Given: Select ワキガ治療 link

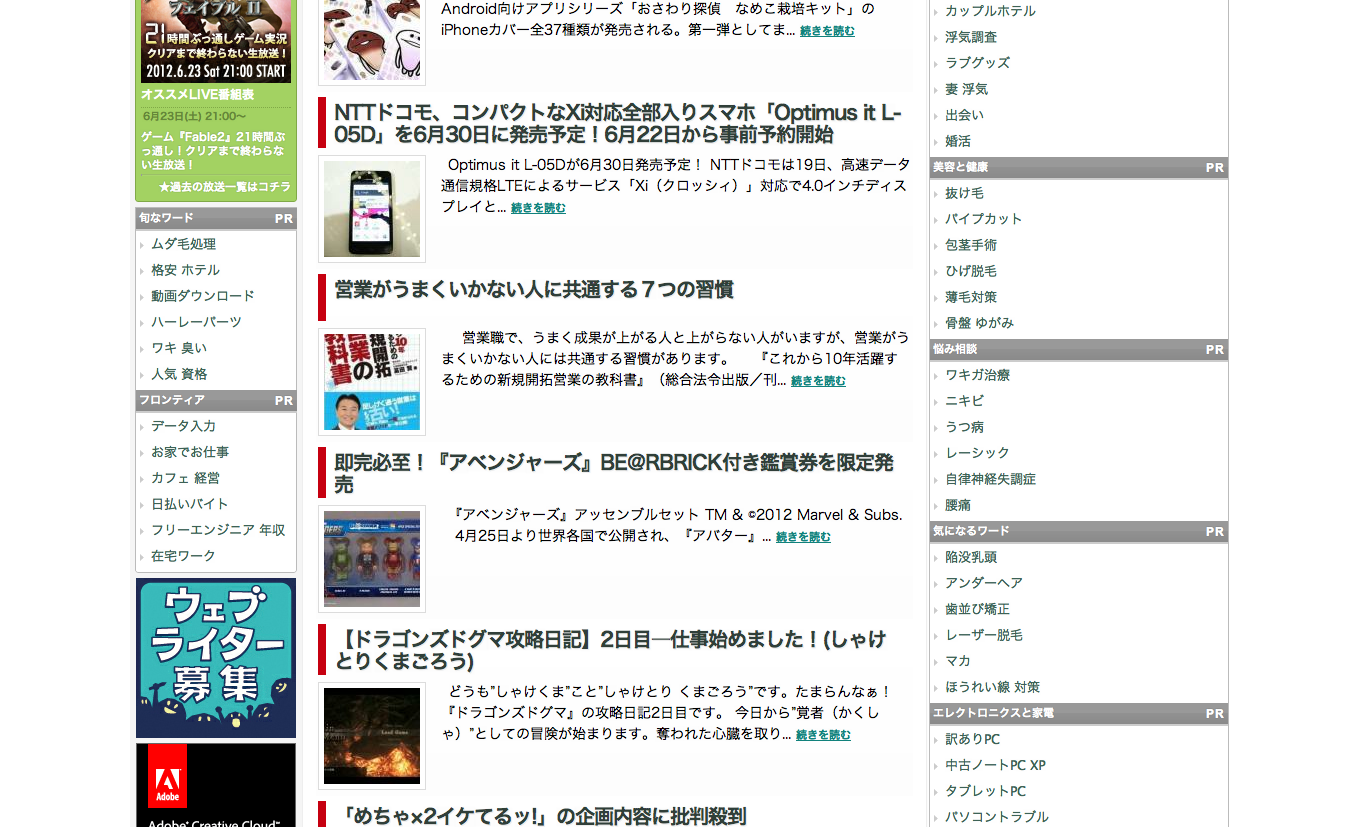Looking at the screenshot, I should pyautogui.click(x=977, y=375).
